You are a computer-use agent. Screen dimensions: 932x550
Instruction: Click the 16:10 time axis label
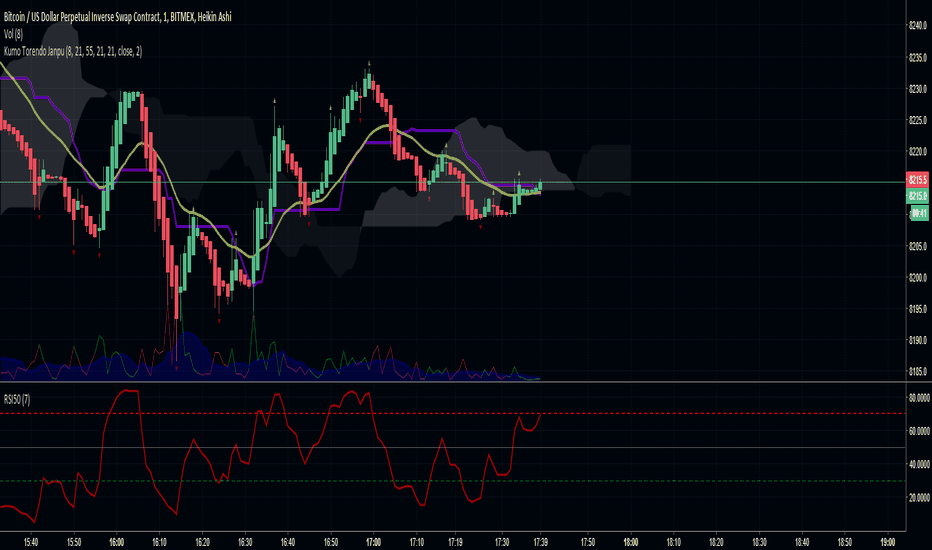[159, 542]
